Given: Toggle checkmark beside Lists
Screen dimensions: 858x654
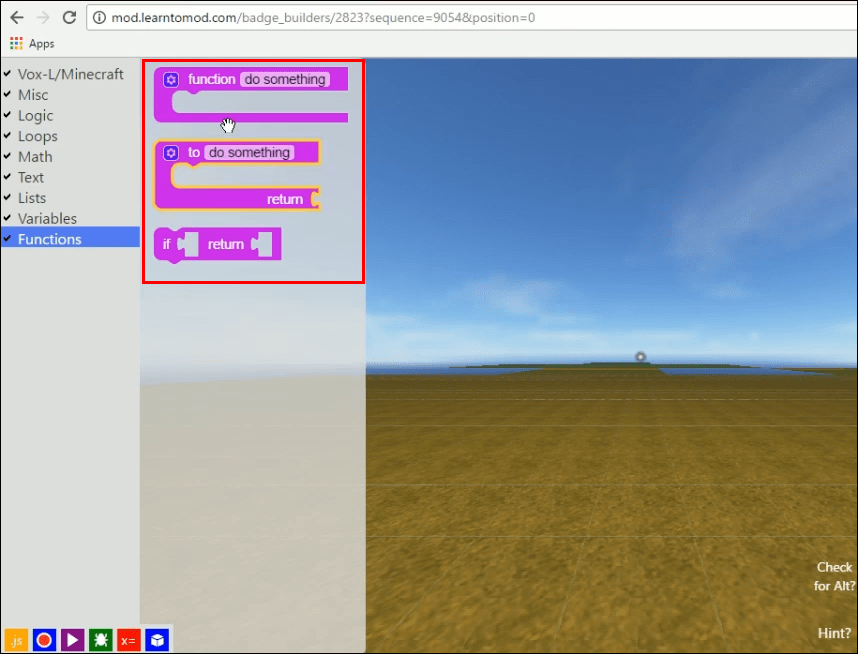Looking at the screenshot, I should pyautogui.click(x=7, y=197).
